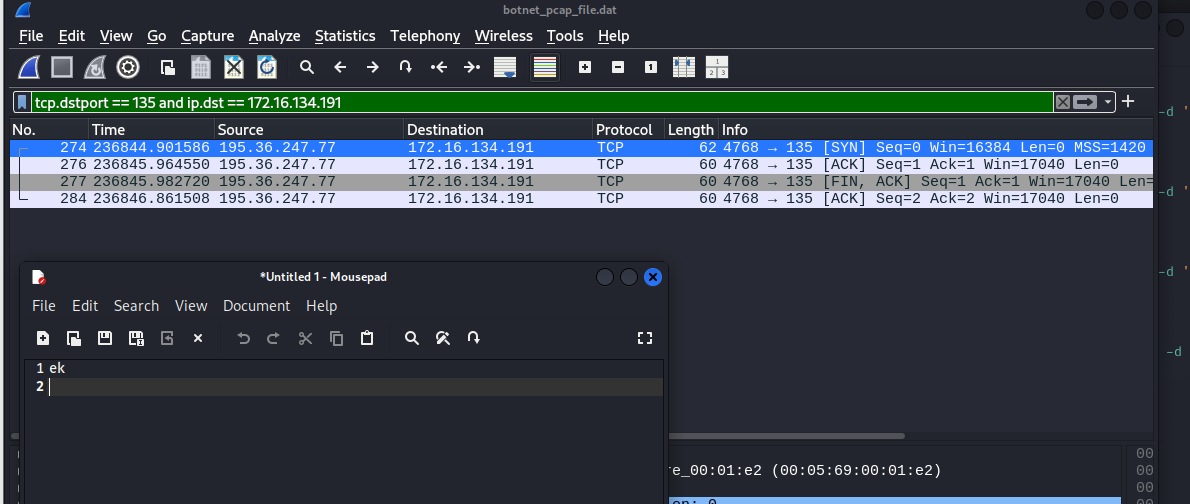Grab Wireshark horizontal scrollbar below the Mousepad window
Viewport: 1190px width, 504px height.
pos(787,436)
